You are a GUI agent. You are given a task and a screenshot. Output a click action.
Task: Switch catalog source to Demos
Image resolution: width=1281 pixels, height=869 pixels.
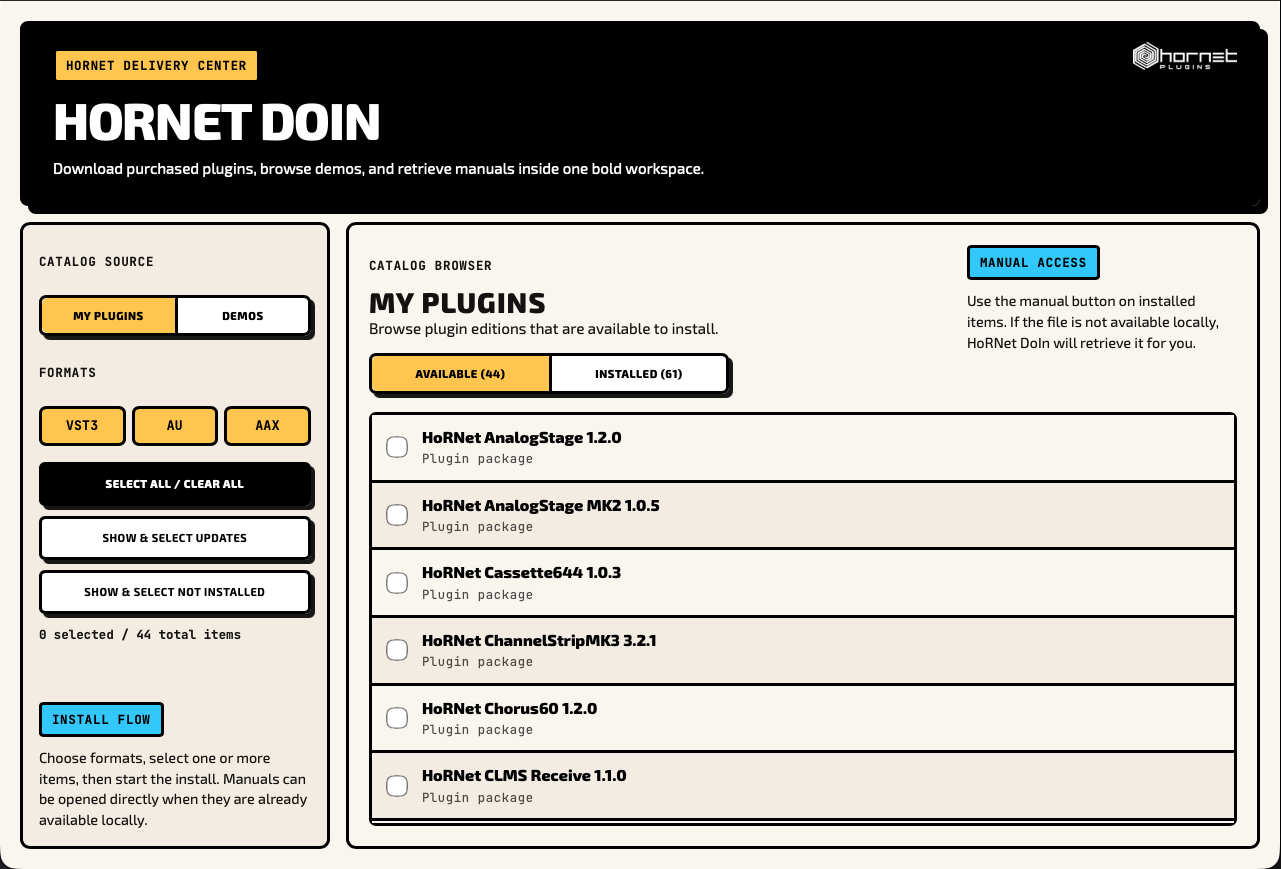tap(243, 315)
